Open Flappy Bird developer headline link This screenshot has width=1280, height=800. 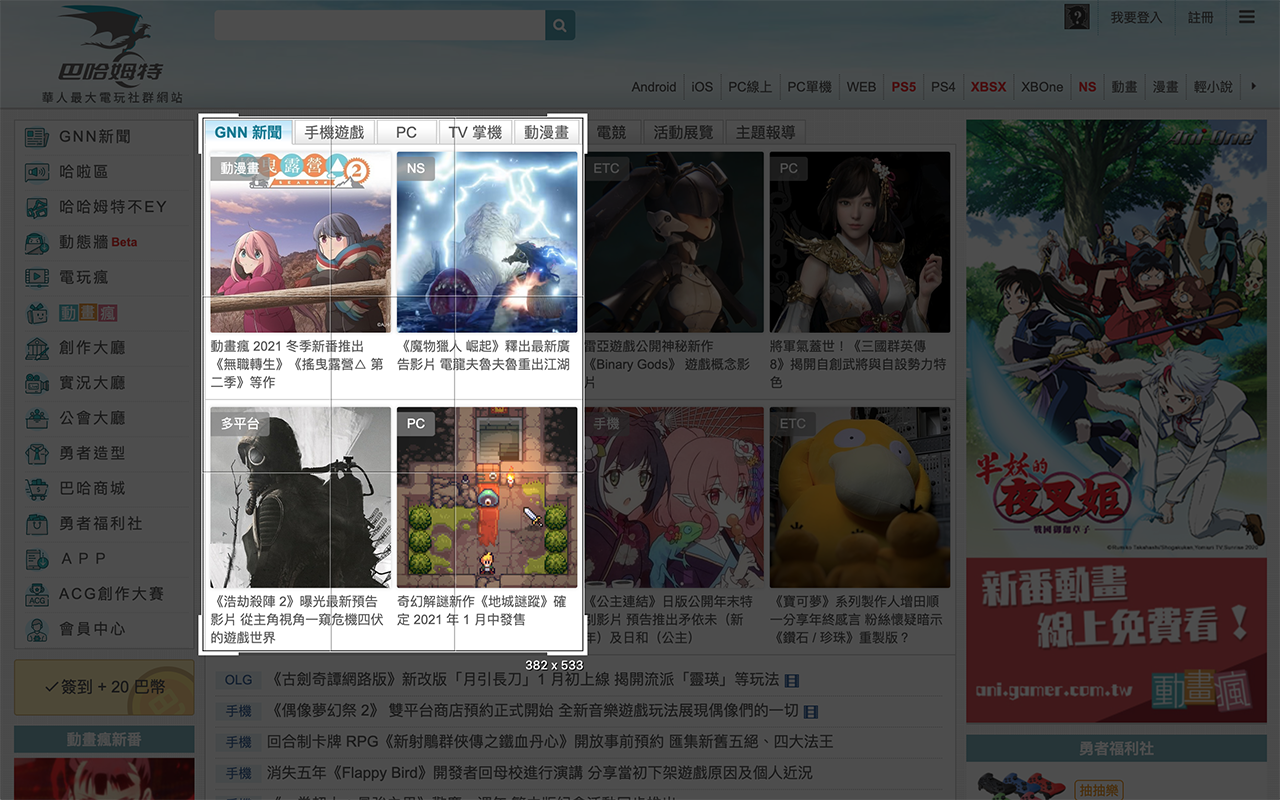(x=539, y=773)
